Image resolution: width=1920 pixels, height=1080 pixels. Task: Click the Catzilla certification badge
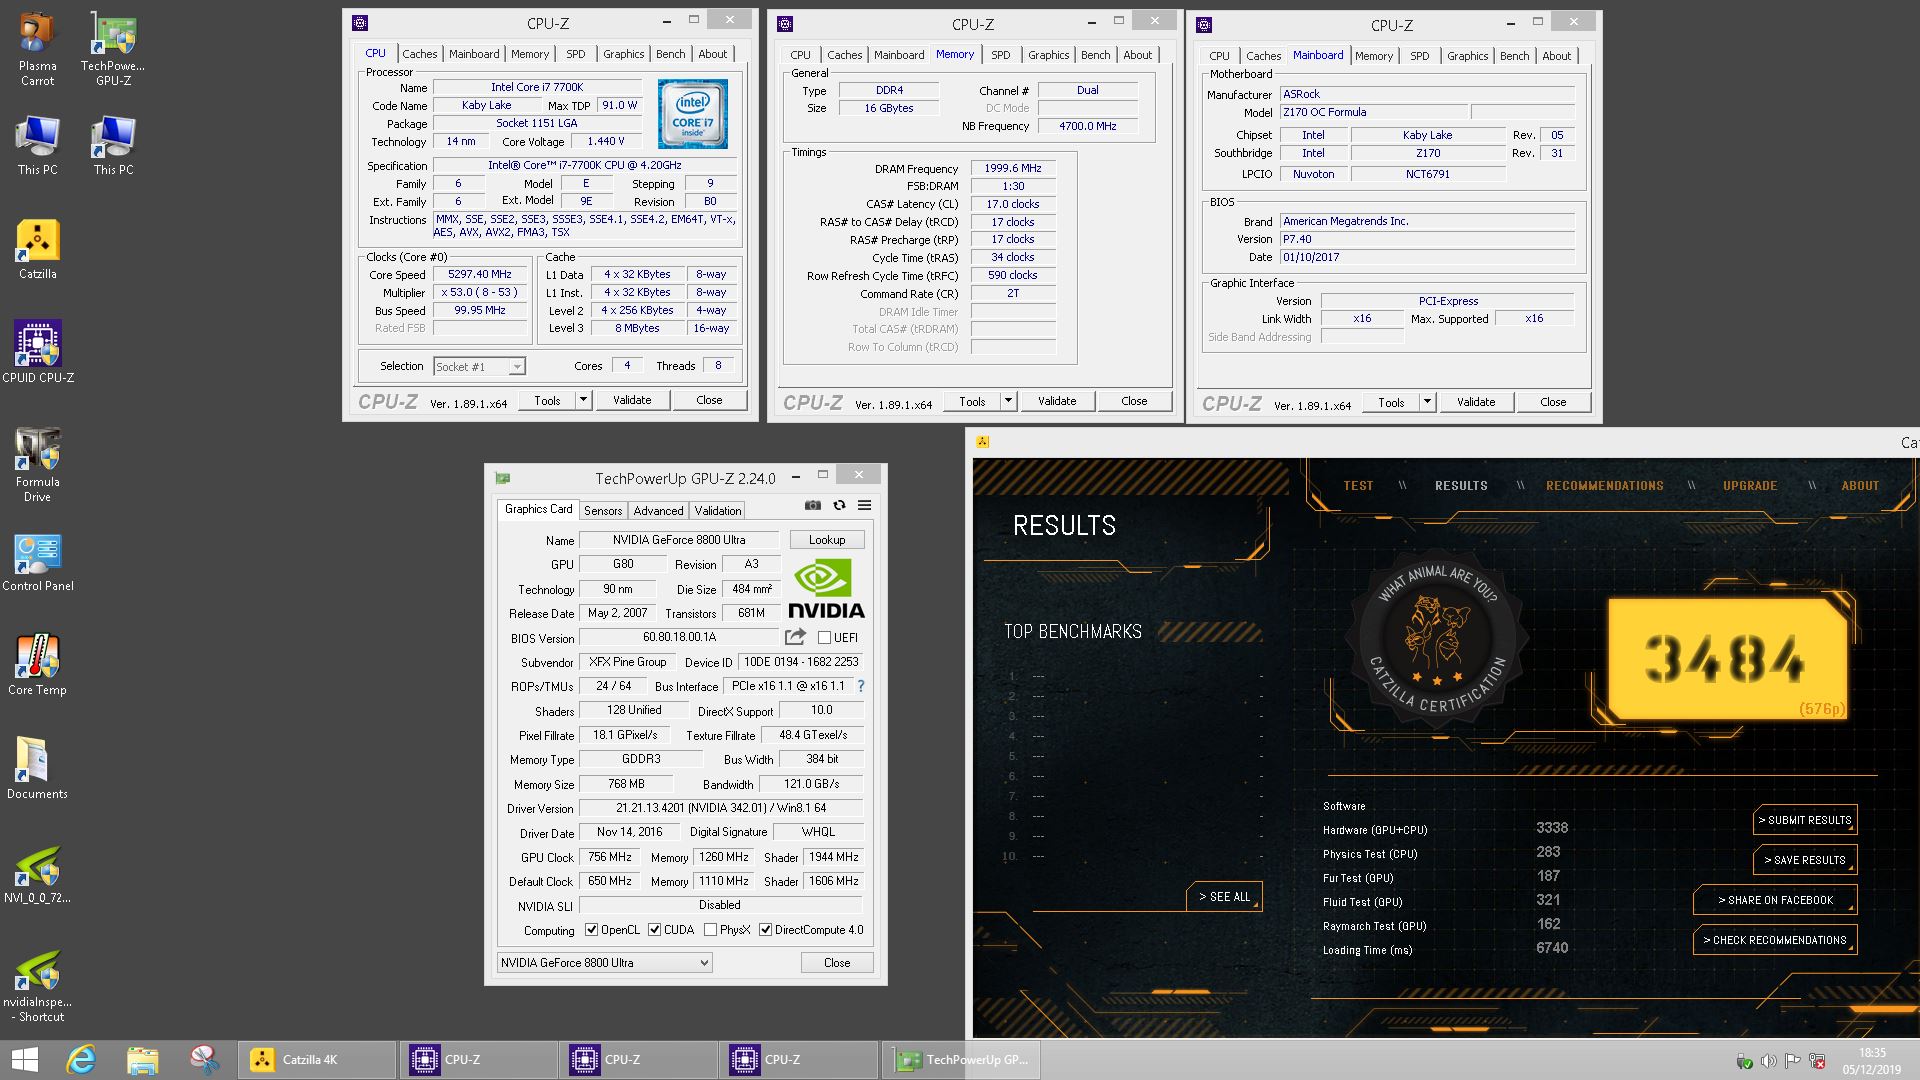pyautogui.click(x=1436, y=640)
